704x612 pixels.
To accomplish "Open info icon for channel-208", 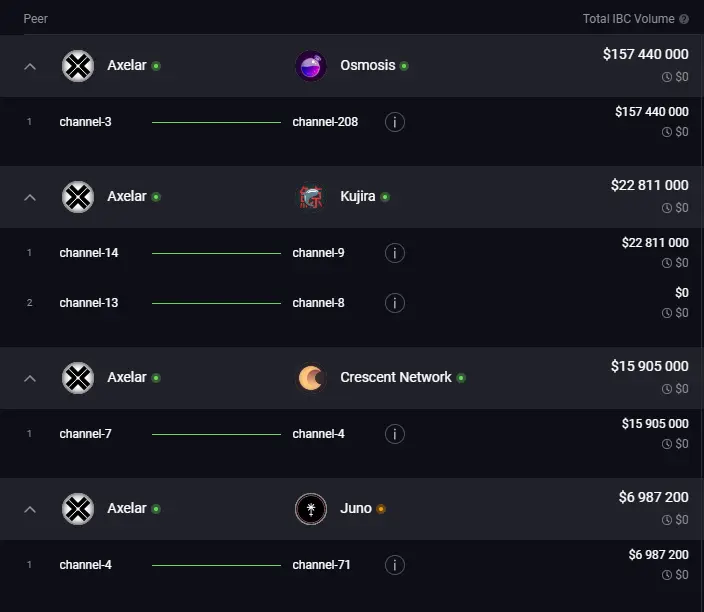I will click(395, 122).
